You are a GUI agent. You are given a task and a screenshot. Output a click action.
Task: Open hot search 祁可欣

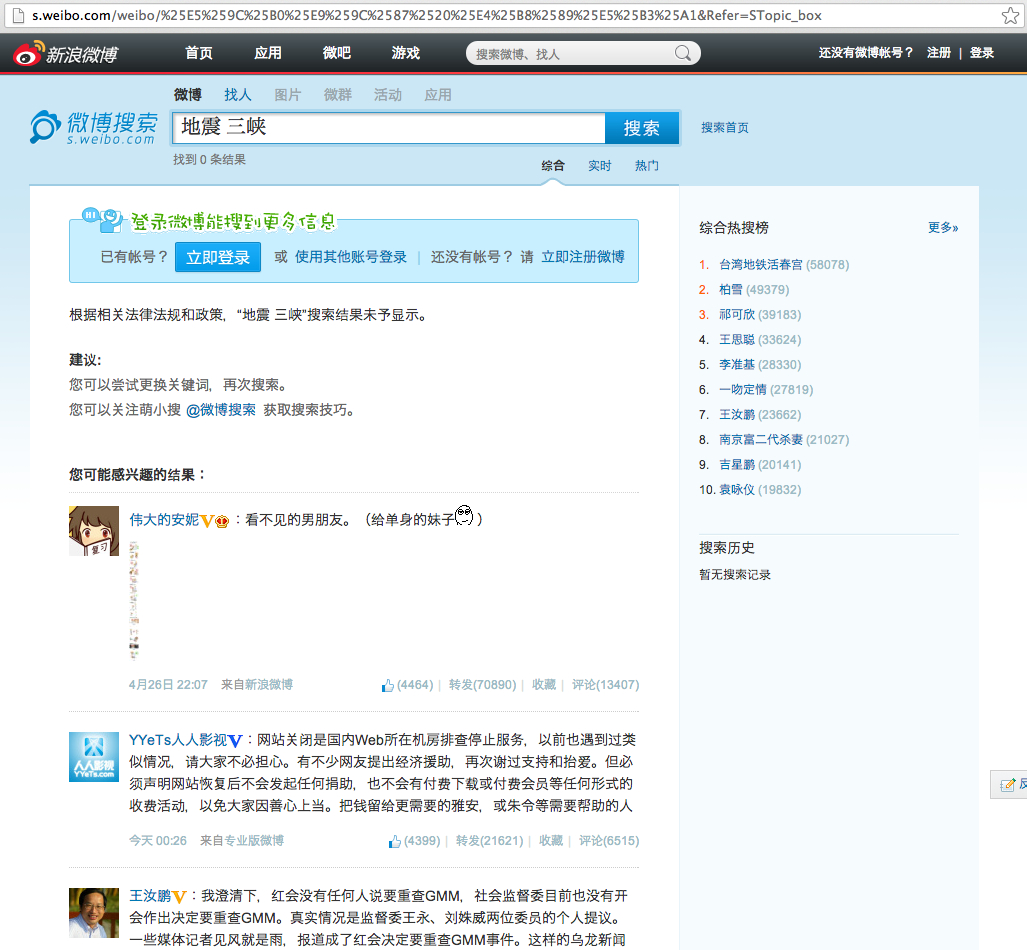(737, 314)
